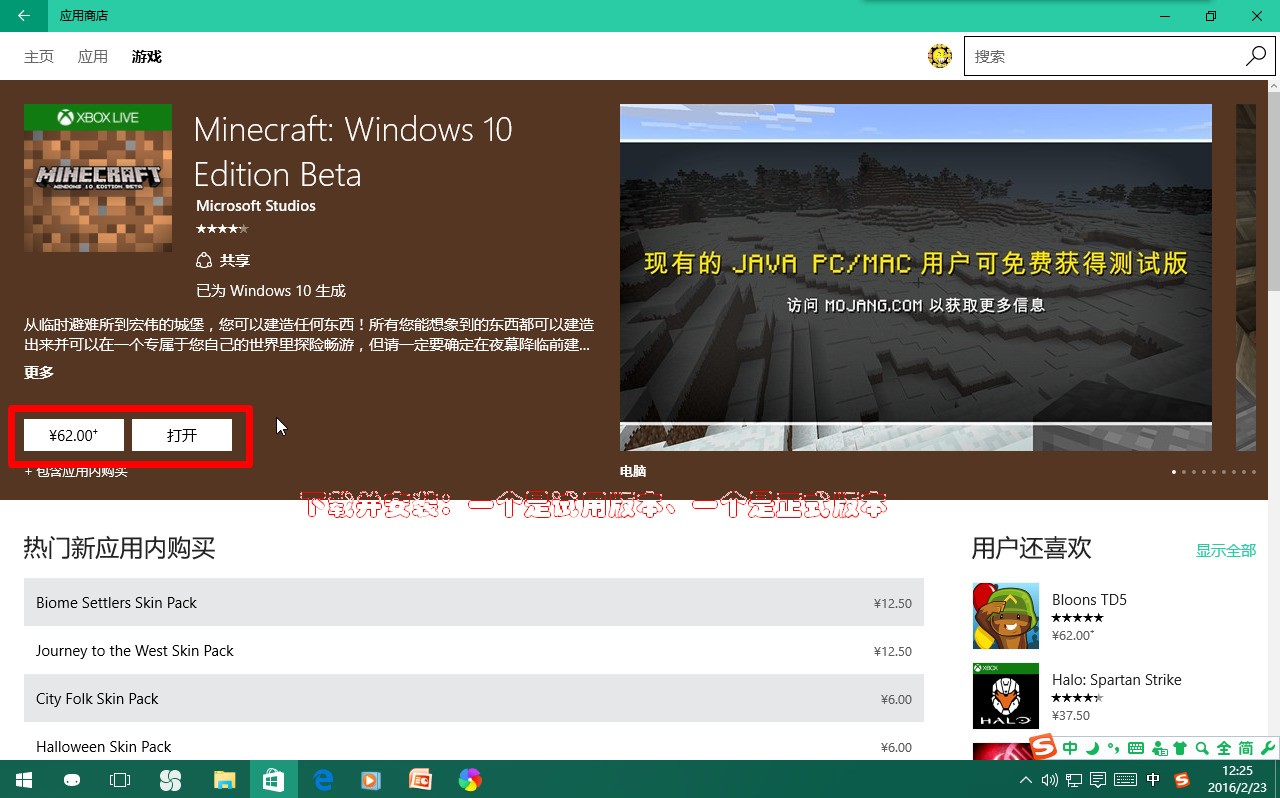Click the Bloons TD5 app icon

pos(1005,616)
